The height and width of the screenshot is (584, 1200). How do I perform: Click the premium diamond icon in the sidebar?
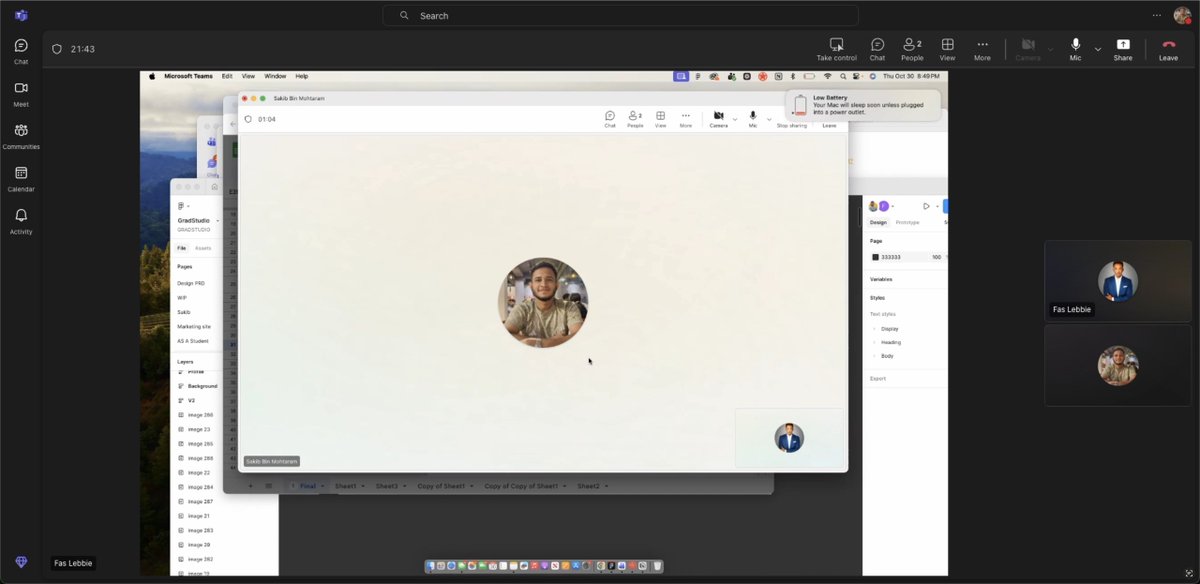[21, 563]
